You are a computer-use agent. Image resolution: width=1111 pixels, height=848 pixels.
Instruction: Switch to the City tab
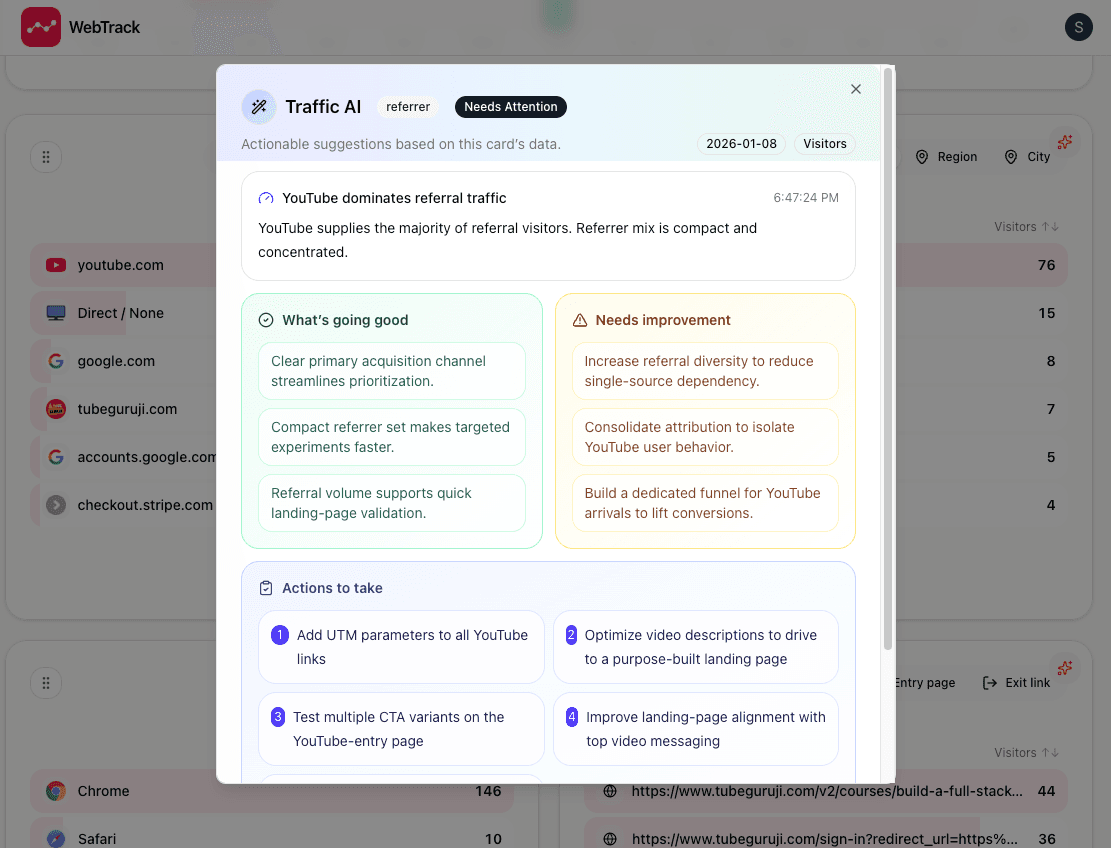tap(1028, 157)
